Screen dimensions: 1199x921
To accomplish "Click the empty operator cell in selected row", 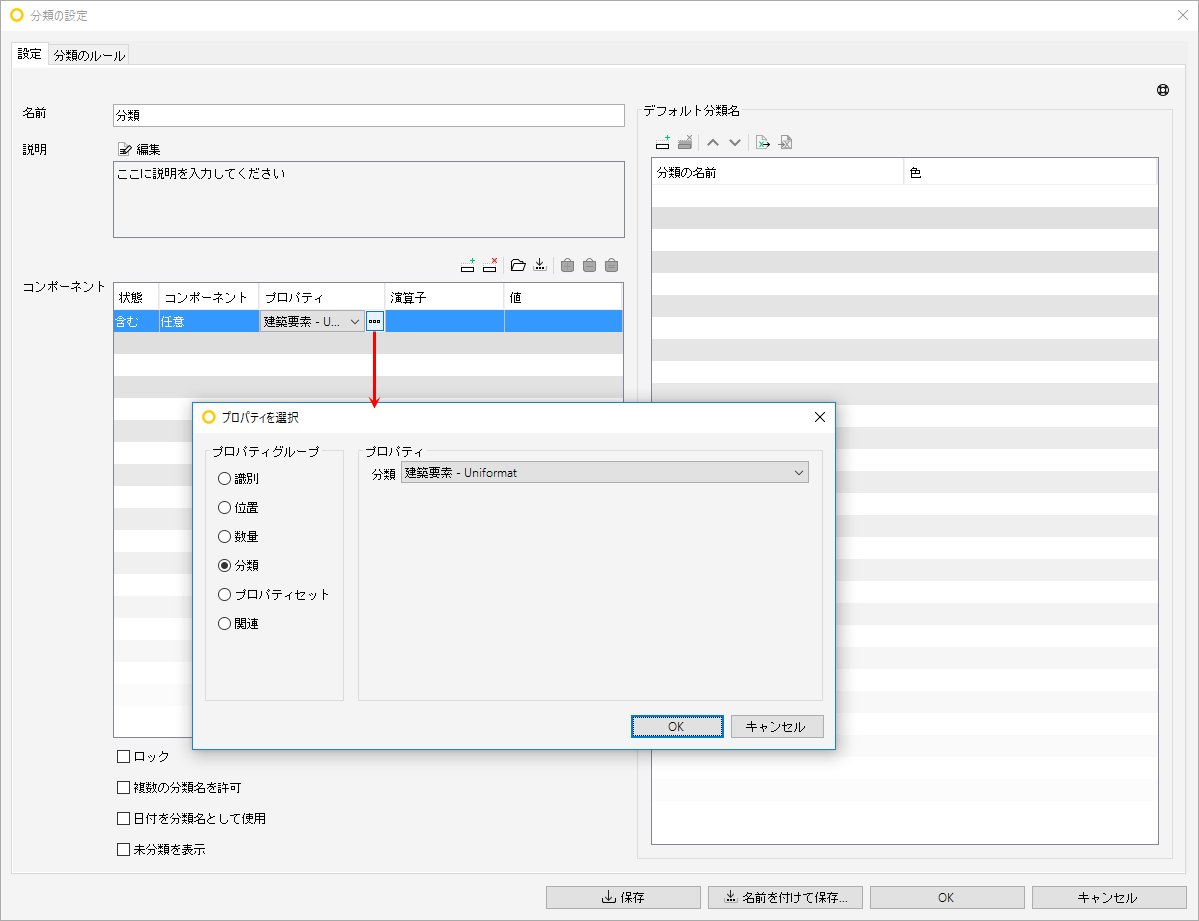I will (x=444, y=321).
